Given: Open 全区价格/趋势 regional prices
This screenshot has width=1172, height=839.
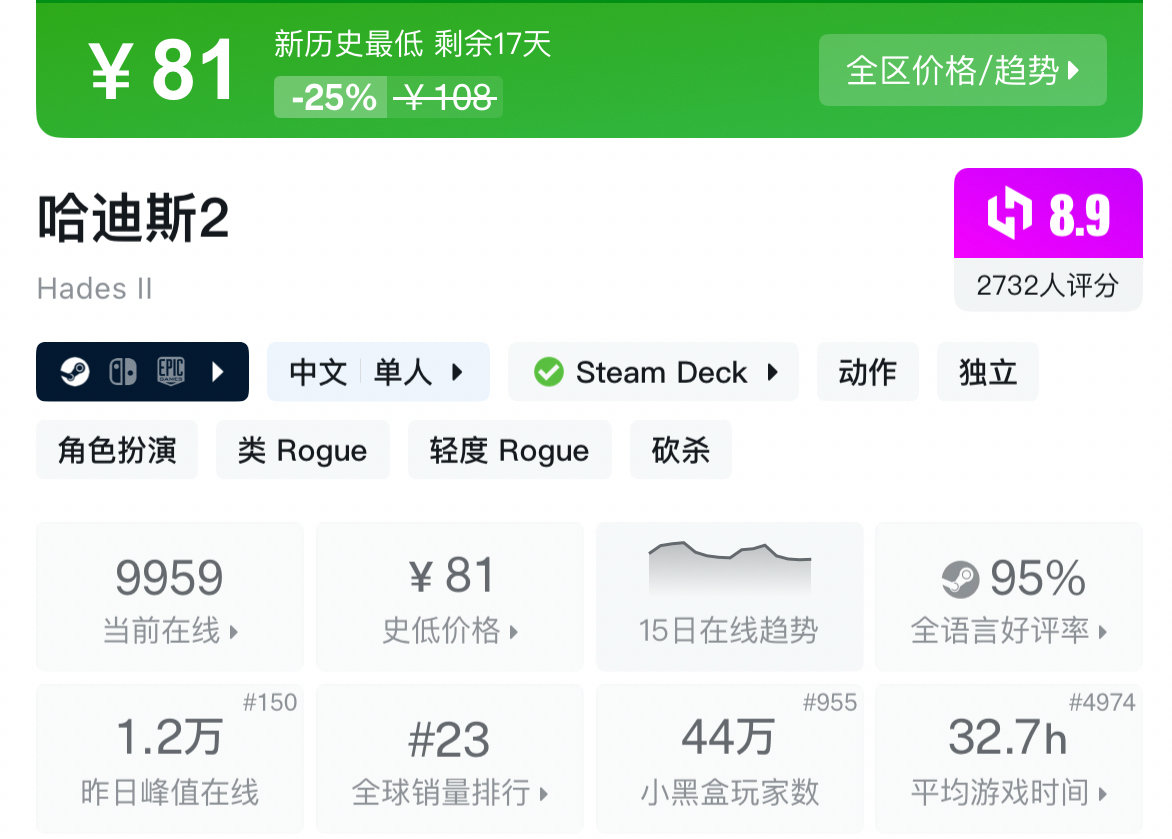Looking at the screenshot, I should (962, 70).
